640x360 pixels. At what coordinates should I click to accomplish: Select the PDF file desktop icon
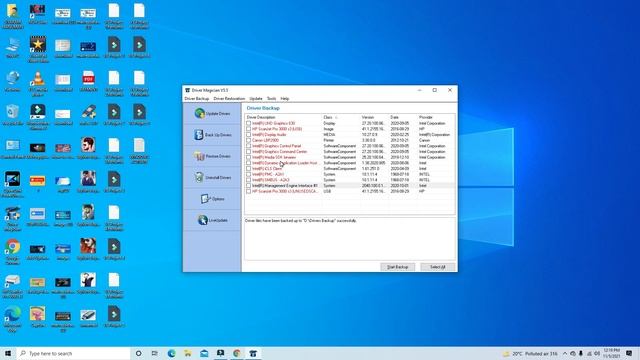[89, 81]
